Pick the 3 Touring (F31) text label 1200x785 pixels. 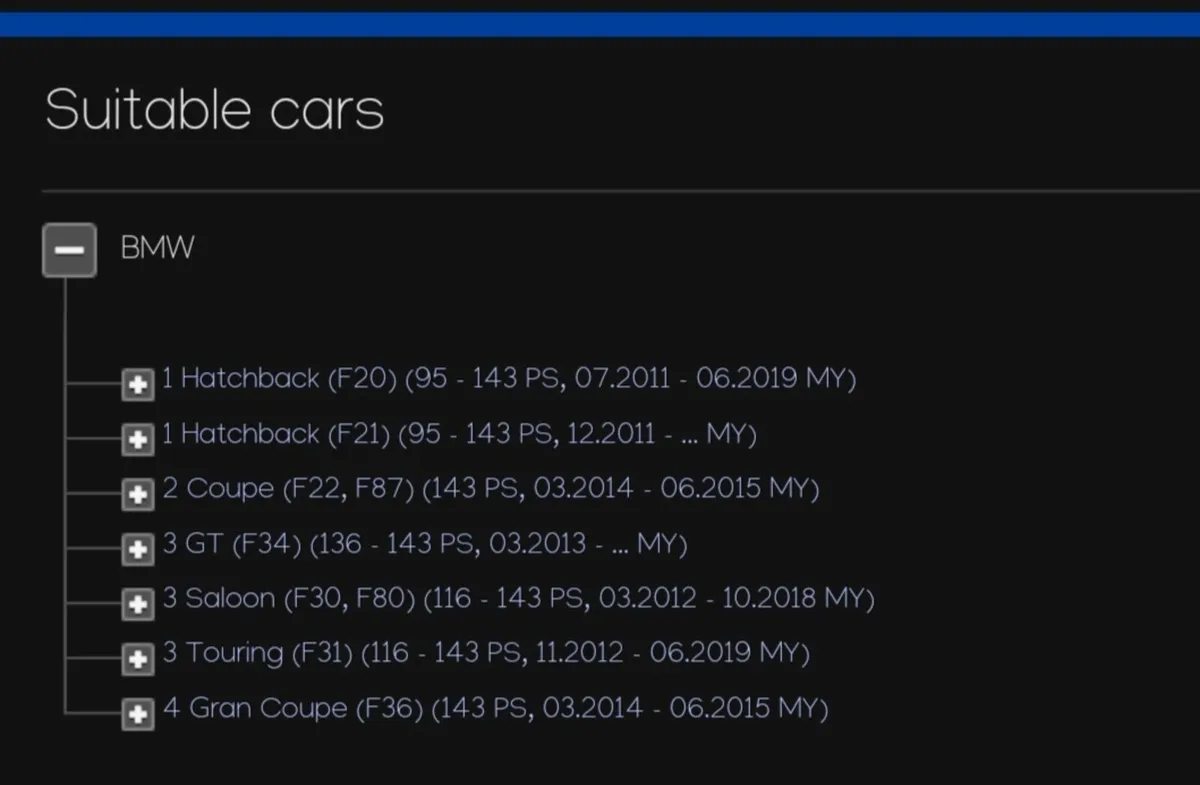[486, 653]
